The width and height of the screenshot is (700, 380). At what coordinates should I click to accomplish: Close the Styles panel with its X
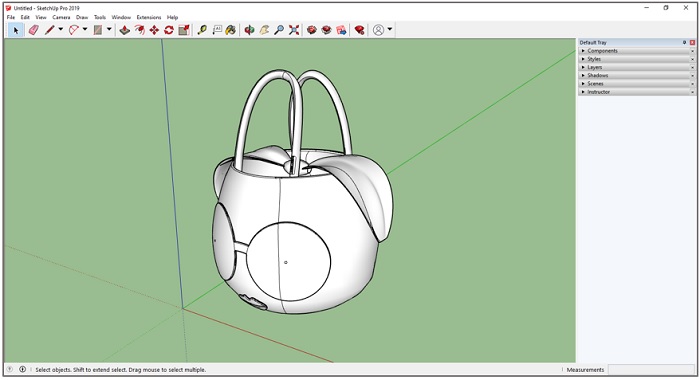[693, 59]
